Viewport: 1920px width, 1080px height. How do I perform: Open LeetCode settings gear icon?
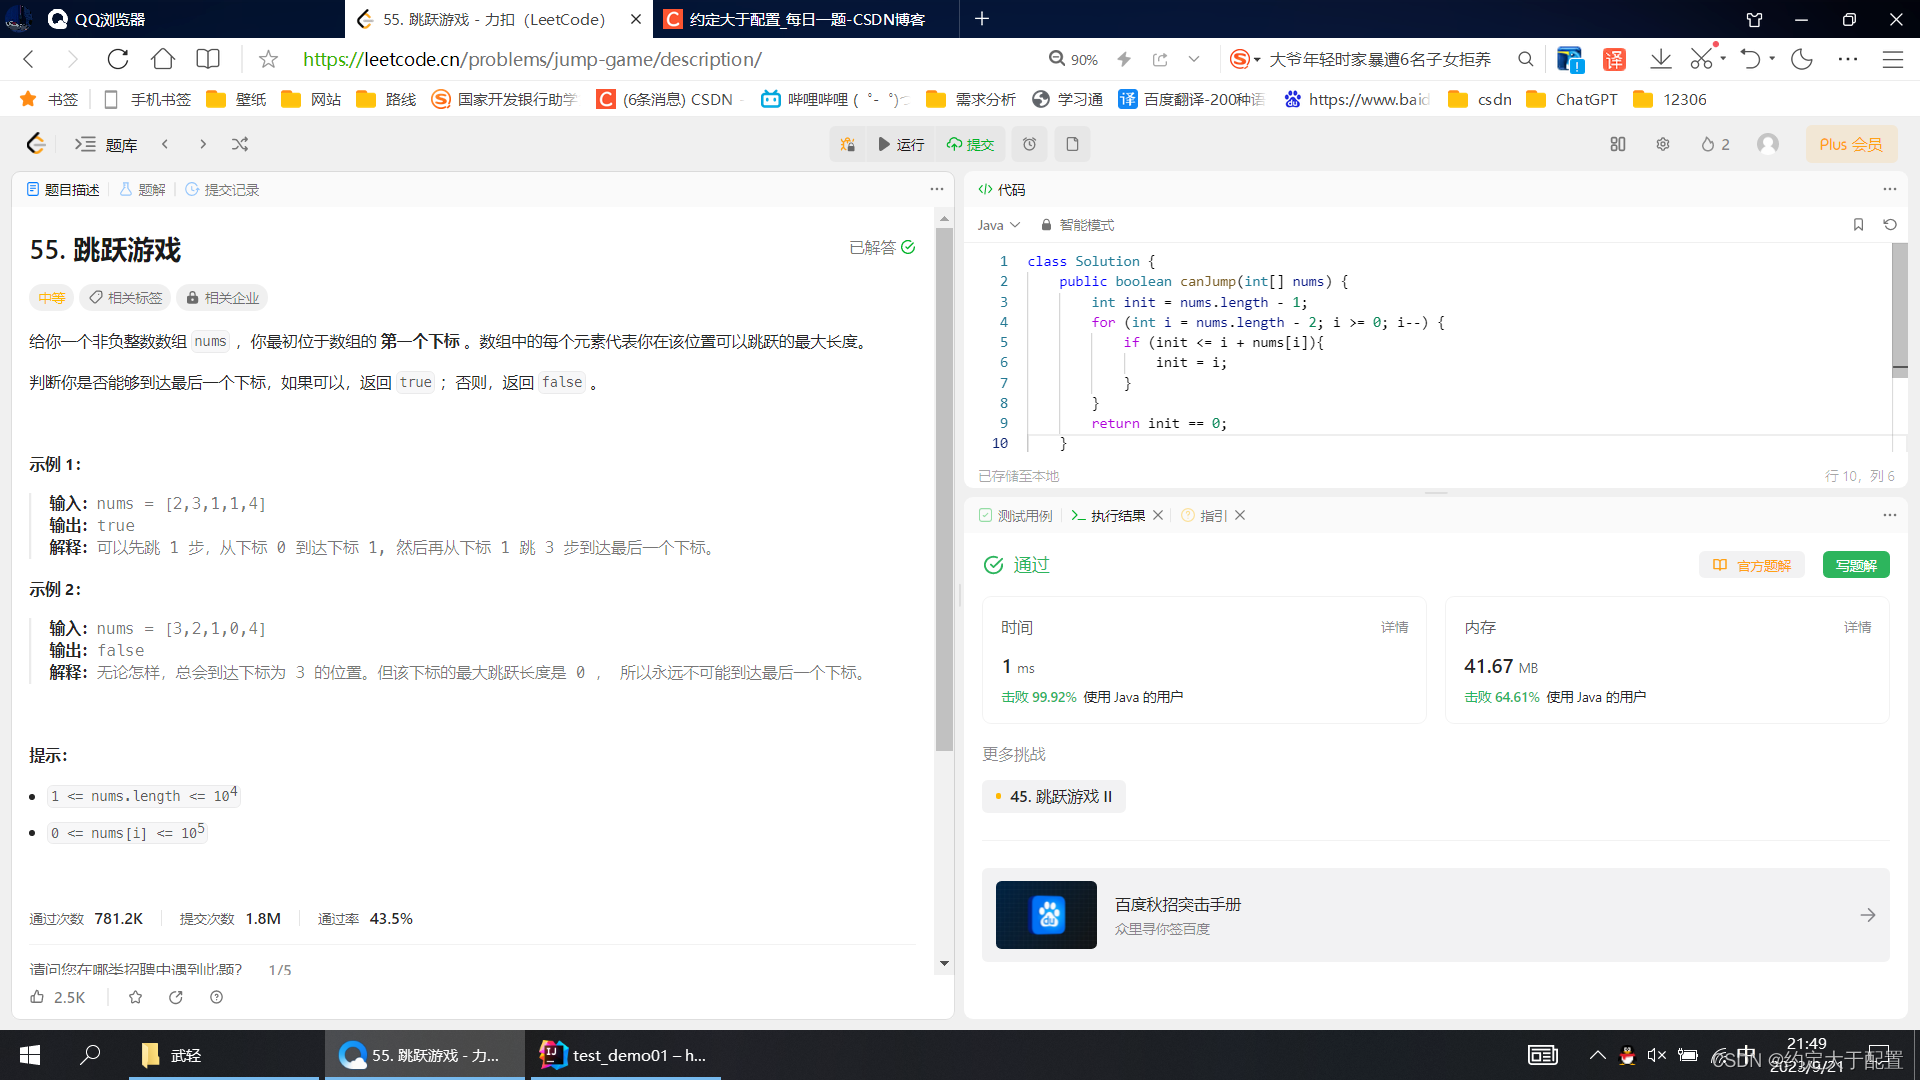tap(1663, 144)
